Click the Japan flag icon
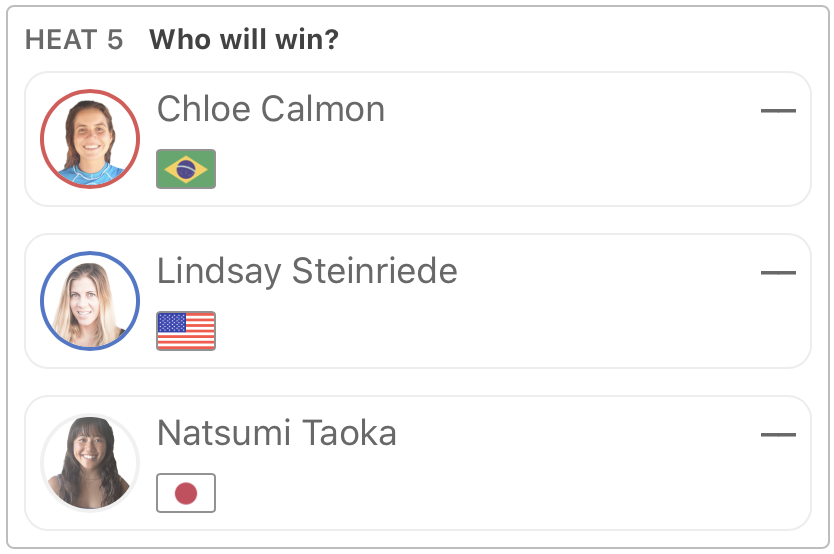The image size is (834, 554). click(x=186, y=493)
